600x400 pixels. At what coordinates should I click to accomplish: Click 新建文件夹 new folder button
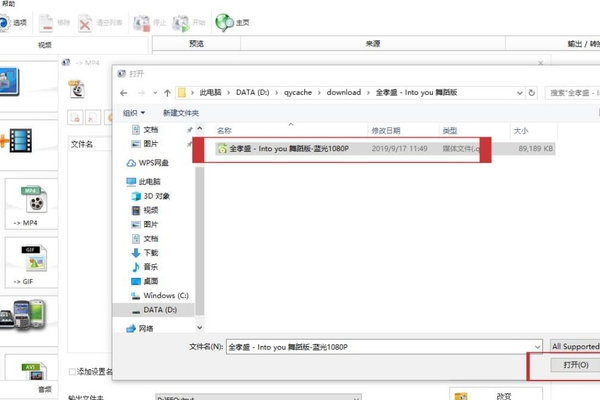[181, 113]
